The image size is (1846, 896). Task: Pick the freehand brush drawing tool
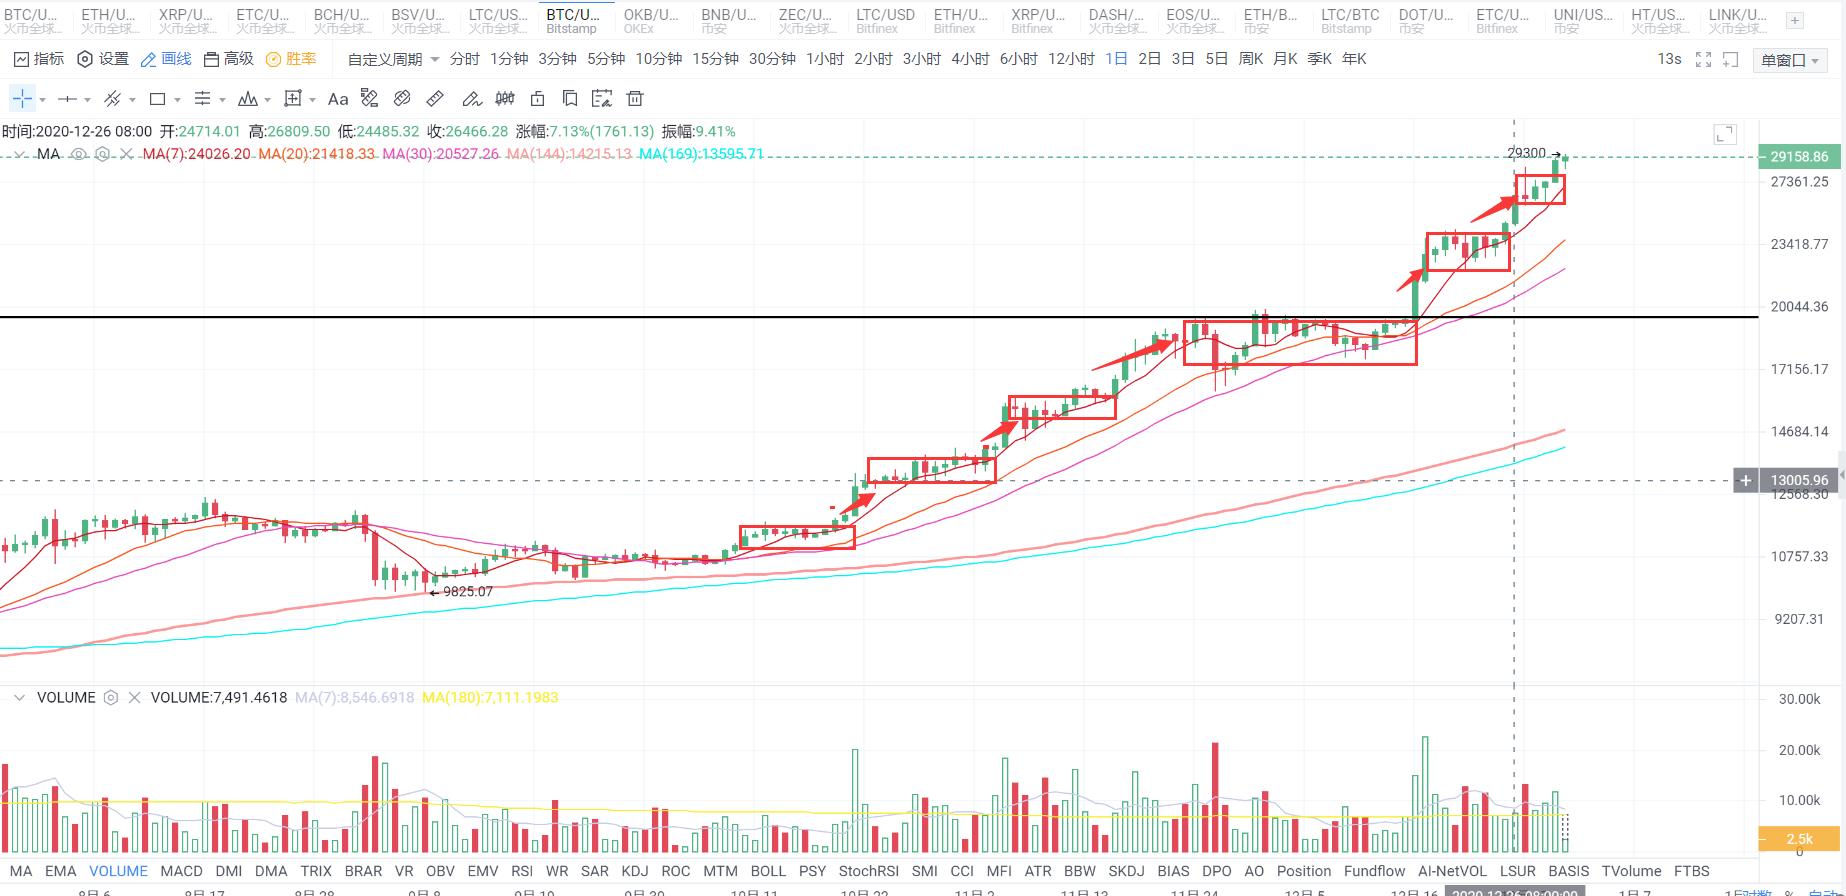(471, 99)
